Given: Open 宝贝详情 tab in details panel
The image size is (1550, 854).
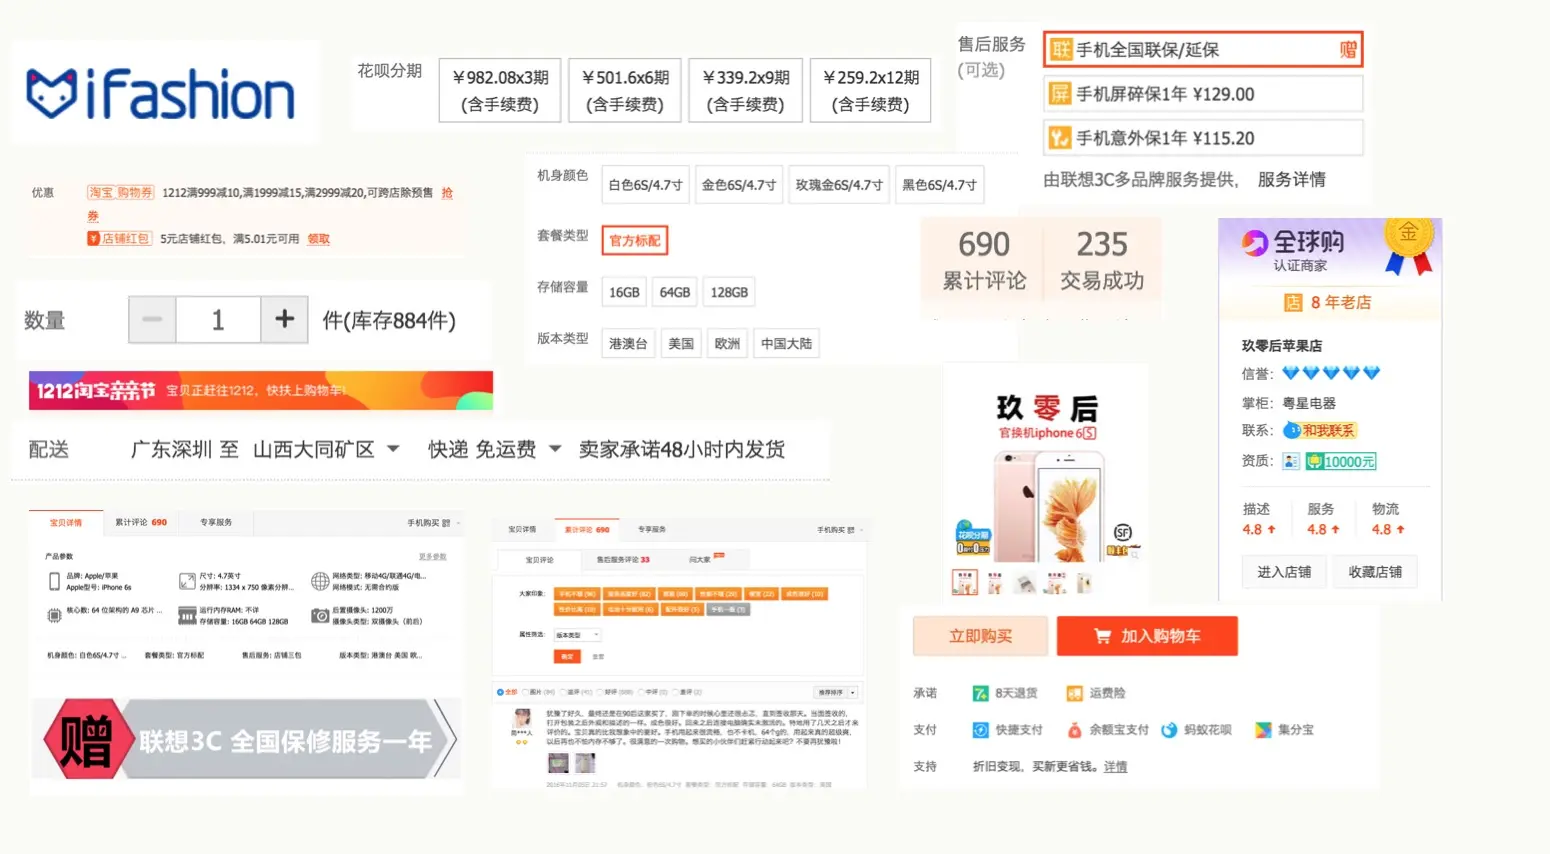Looking at the screenshot, I should 66,522.
